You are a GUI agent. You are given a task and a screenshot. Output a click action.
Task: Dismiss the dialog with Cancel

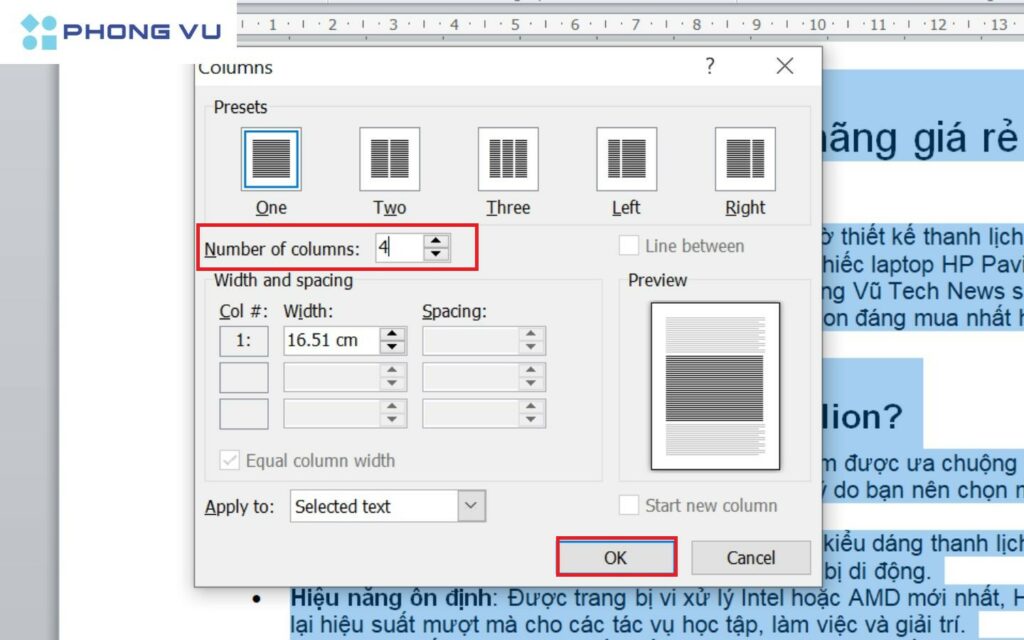pos(750,558)
